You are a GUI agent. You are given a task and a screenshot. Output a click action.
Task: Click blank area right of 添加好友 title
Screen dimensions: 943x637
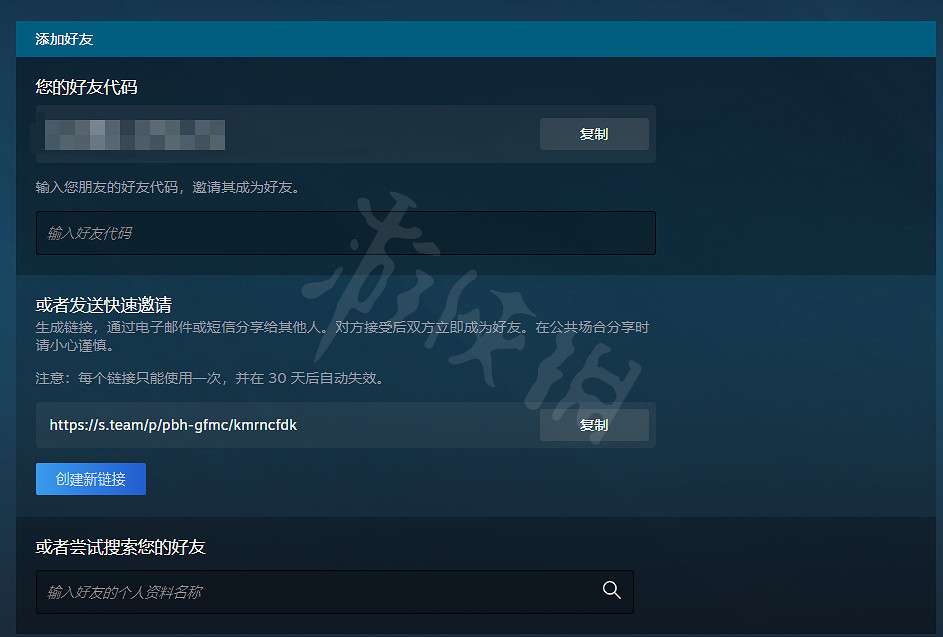click(x=511, y=39)
